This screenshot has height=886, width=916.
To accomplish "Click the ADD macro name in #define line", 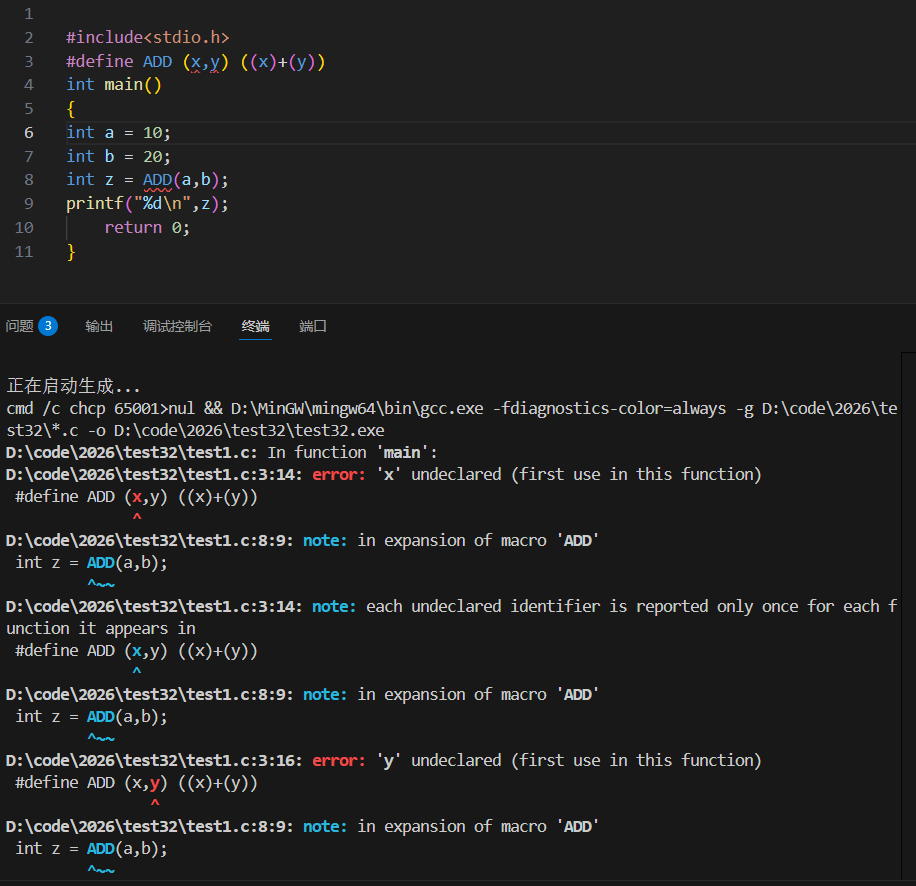I will [158, 61].
